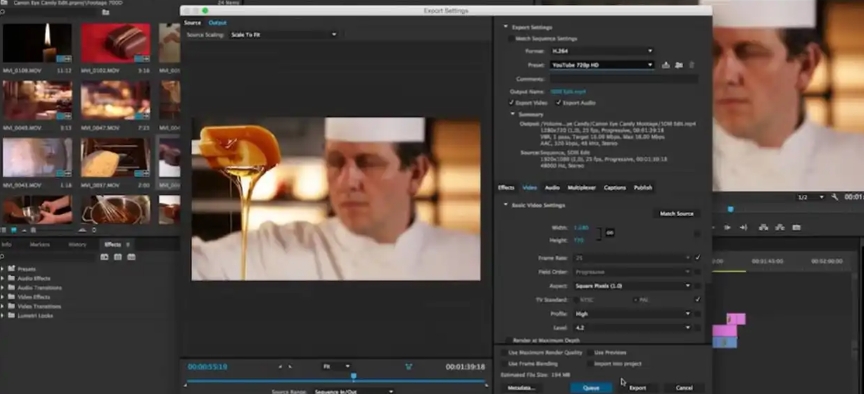Image resolution: width=864 pixels, height=394 pixels.
Task: Switch to the Source tab in preview
Action: pyautogui.click(x=192, y=23)
